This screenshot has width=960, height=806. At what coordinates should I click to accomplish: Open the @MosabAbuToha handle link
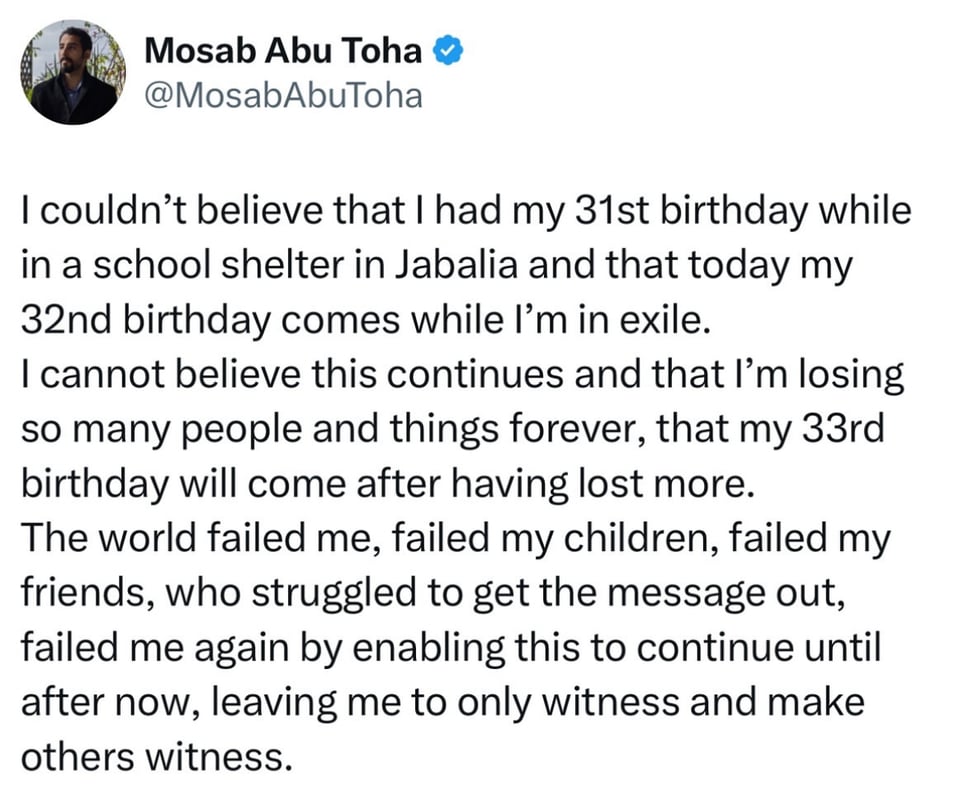pos(284,96)
